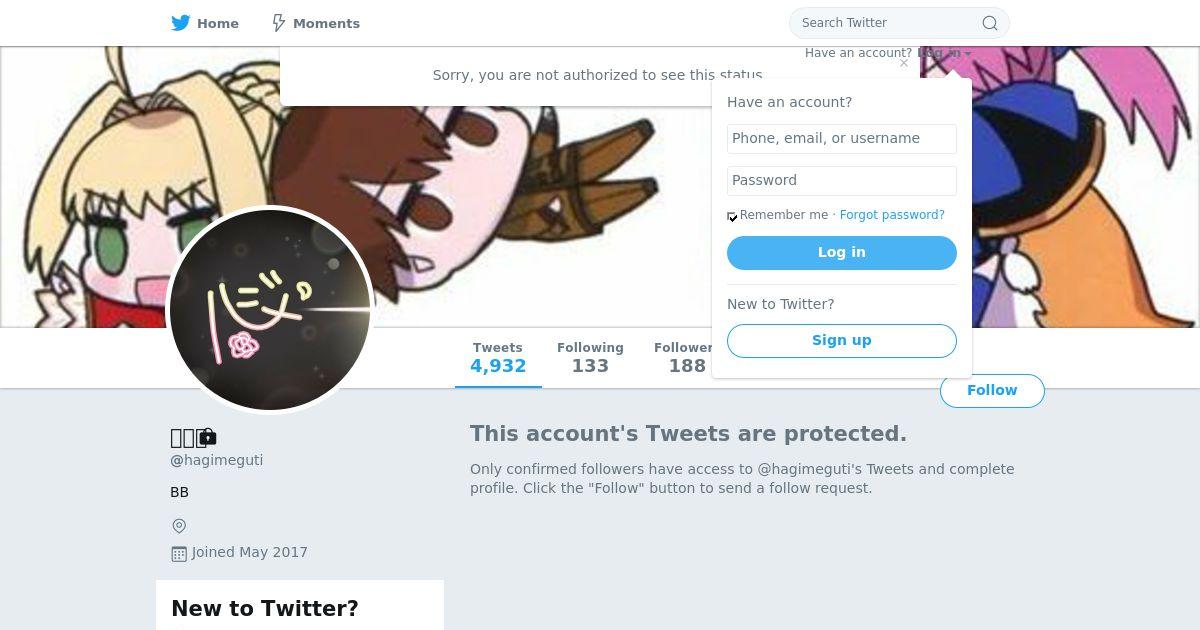Click the joined date calendar icon
1200x630 pixels.
pyautogui.click(x=179, y=553)
